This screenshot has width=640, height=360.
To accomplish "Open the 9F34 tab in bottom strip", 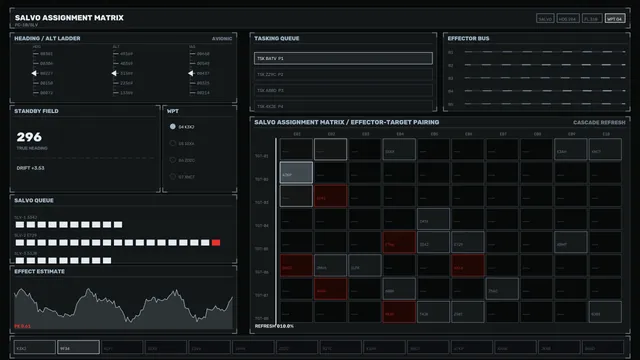I will point(78,347).
